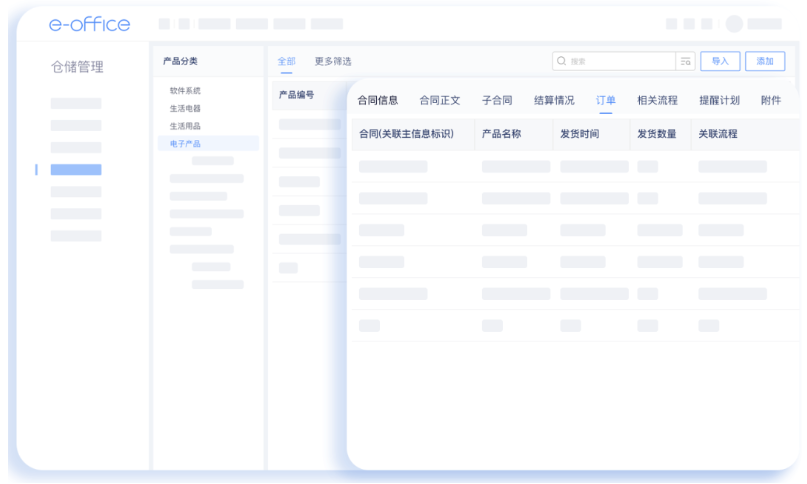Click the 发货时间 column header
Screen dimensions: 807x484
580,134
